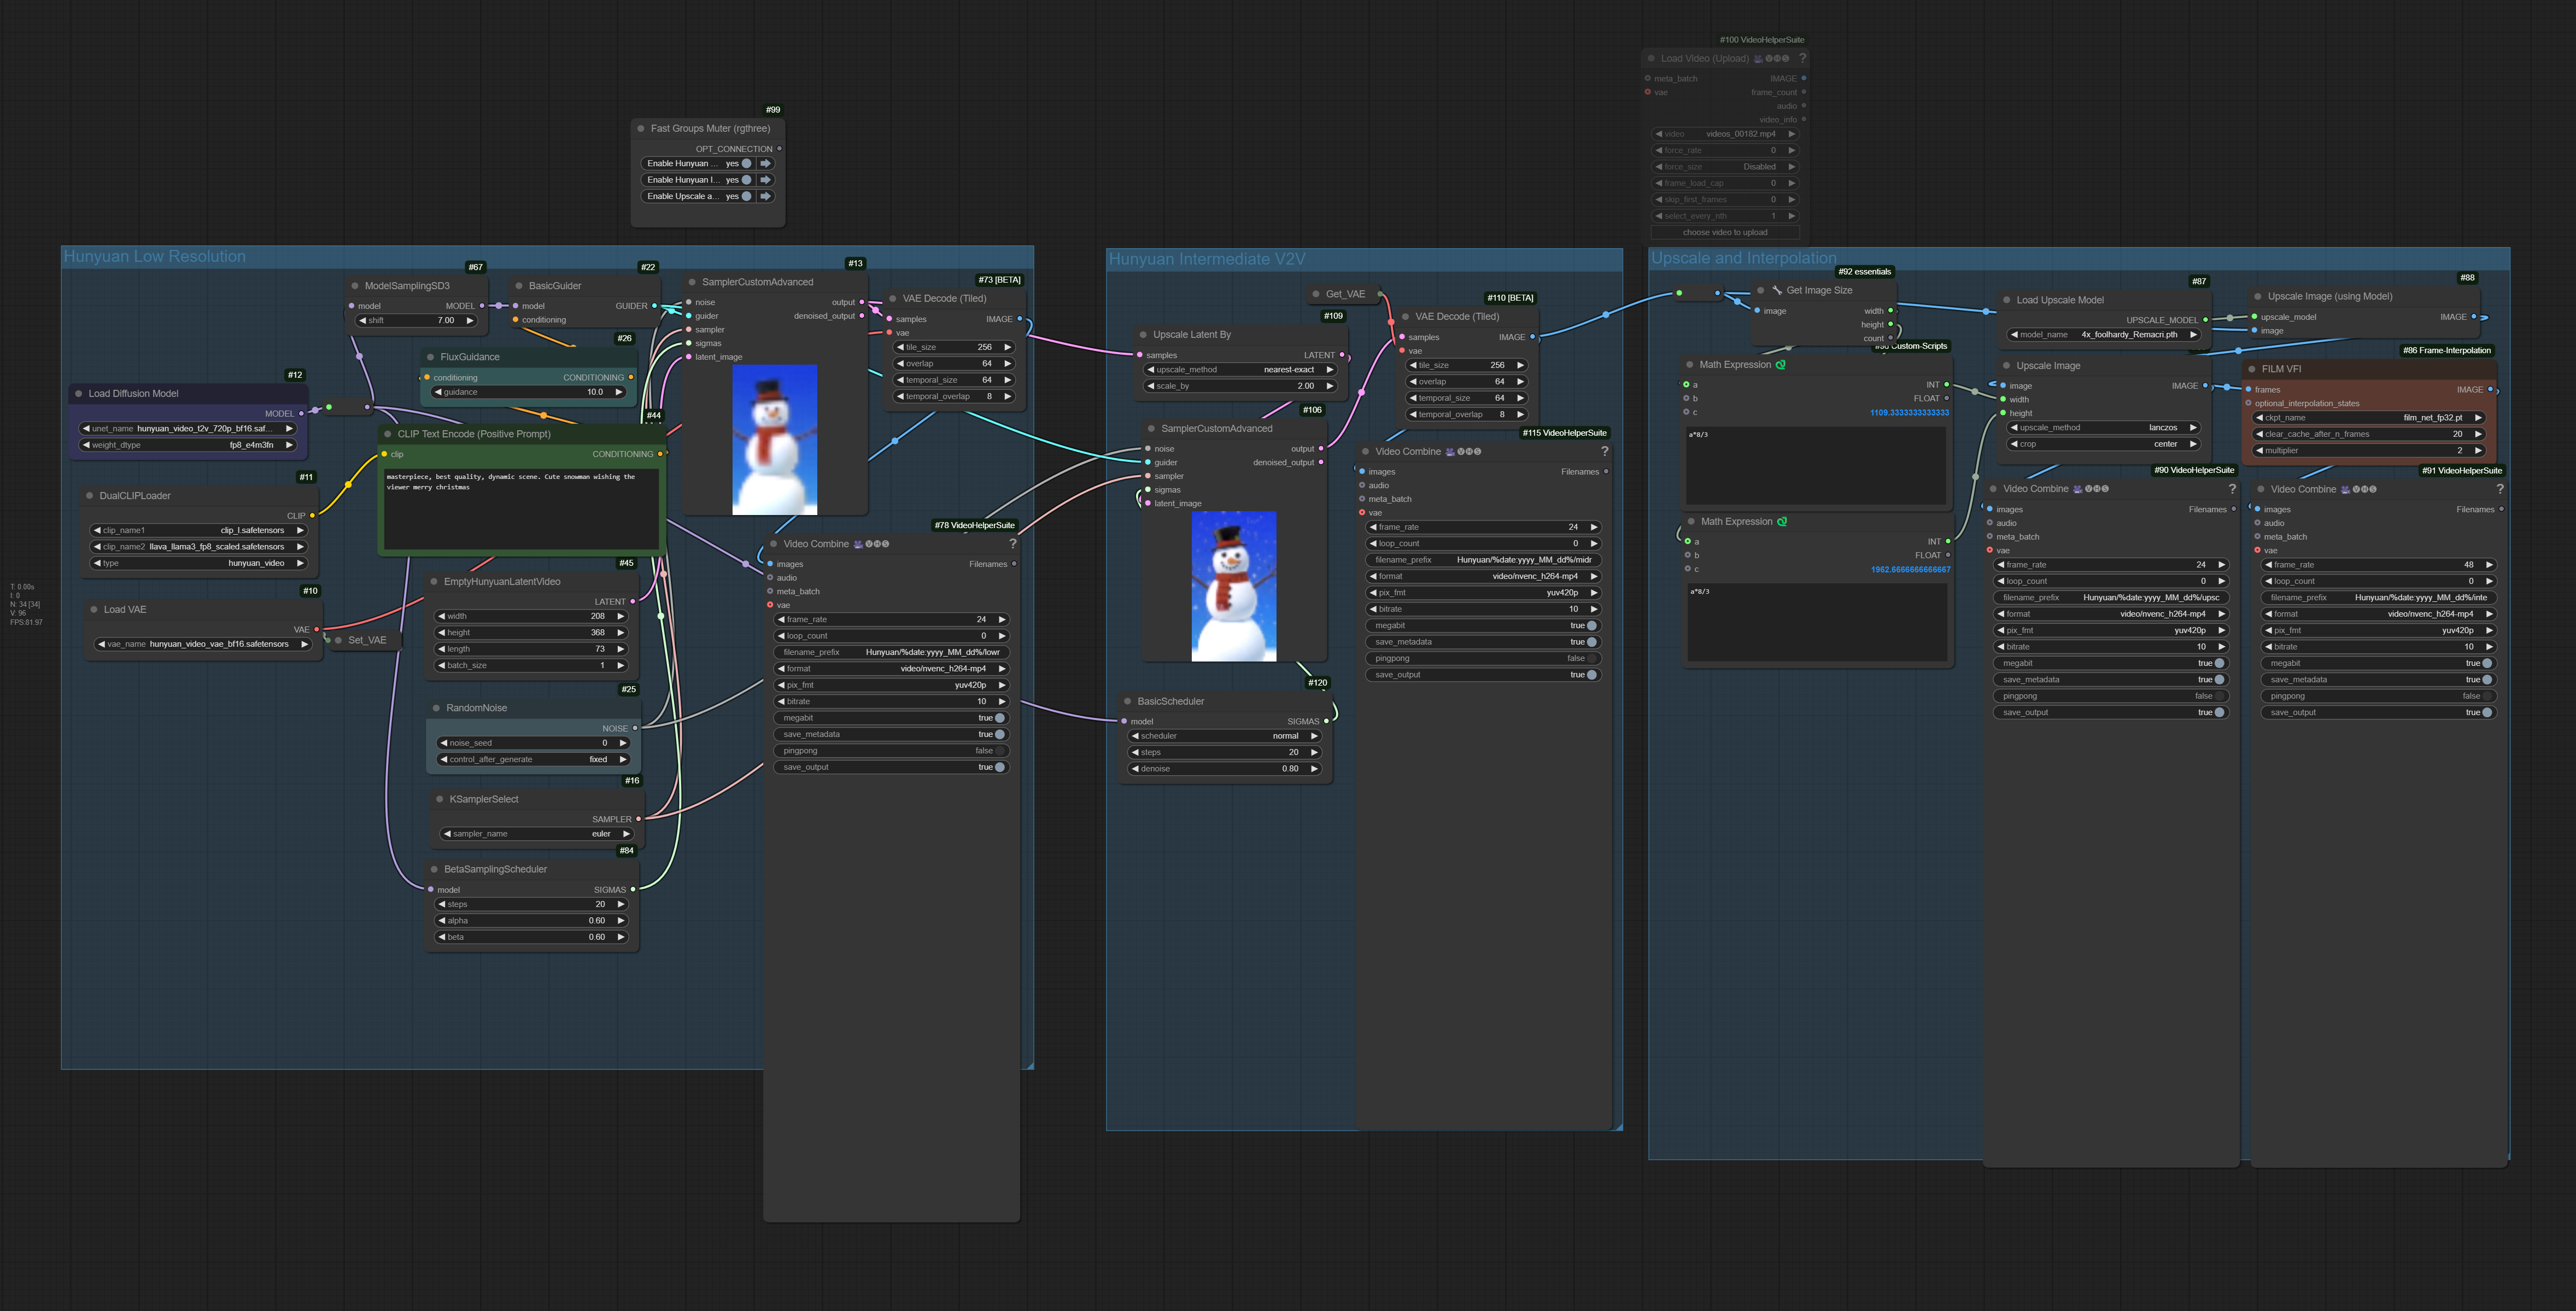Open help on the 48 frame_rate Video Combine

(2499, 489)
